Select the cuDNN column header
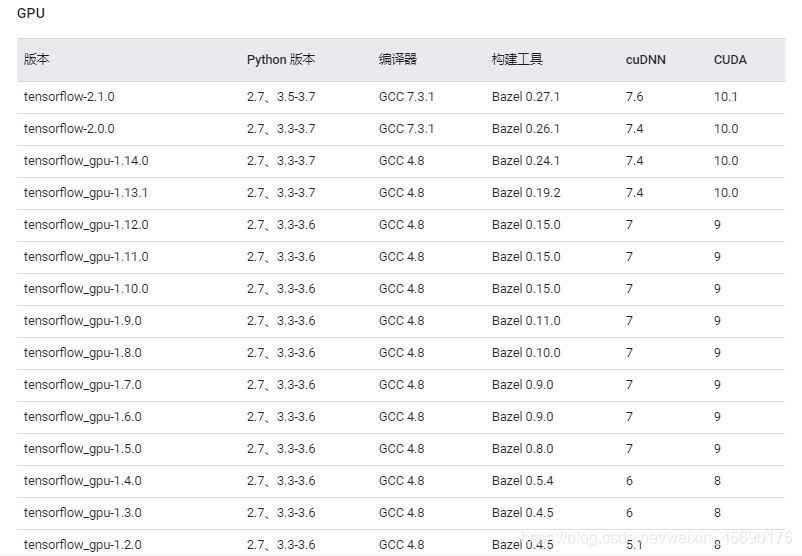The image size is (802, 556). click(645, 60)
